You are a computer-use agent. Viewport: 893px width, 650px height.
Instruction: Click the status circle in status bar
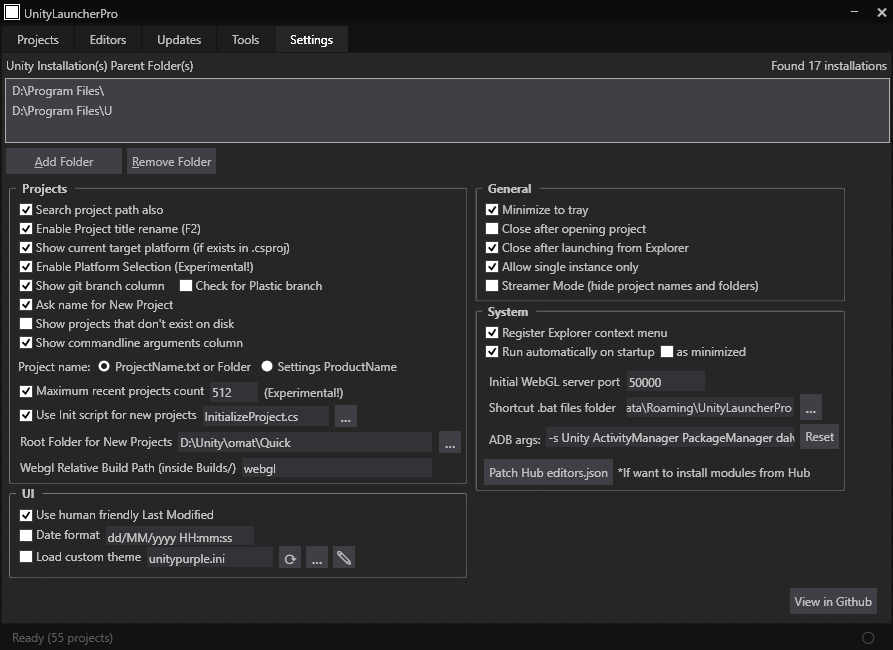868,637
